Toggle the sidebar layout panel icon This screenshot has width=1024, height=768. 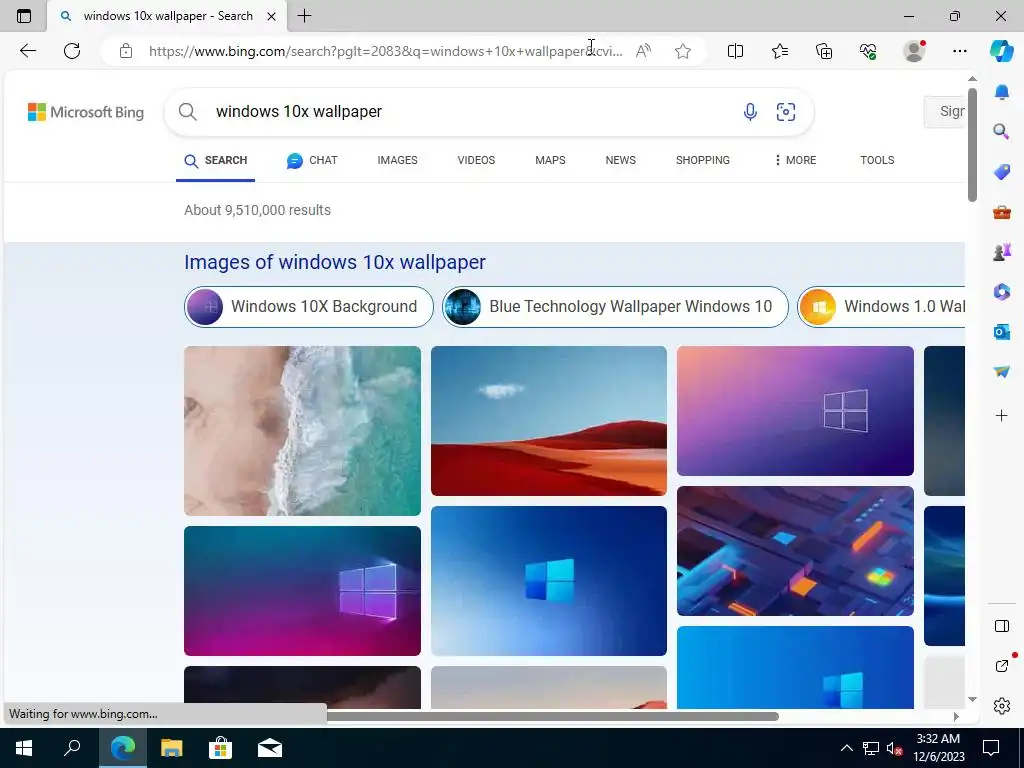click(x=1001, y=626)
